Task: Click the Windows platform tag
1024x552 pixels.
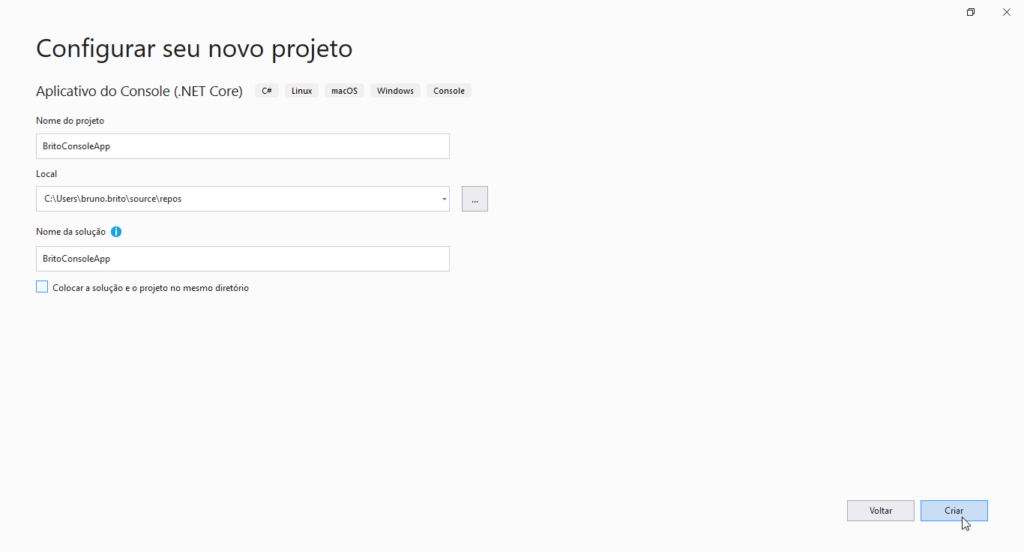Action: 395,91
